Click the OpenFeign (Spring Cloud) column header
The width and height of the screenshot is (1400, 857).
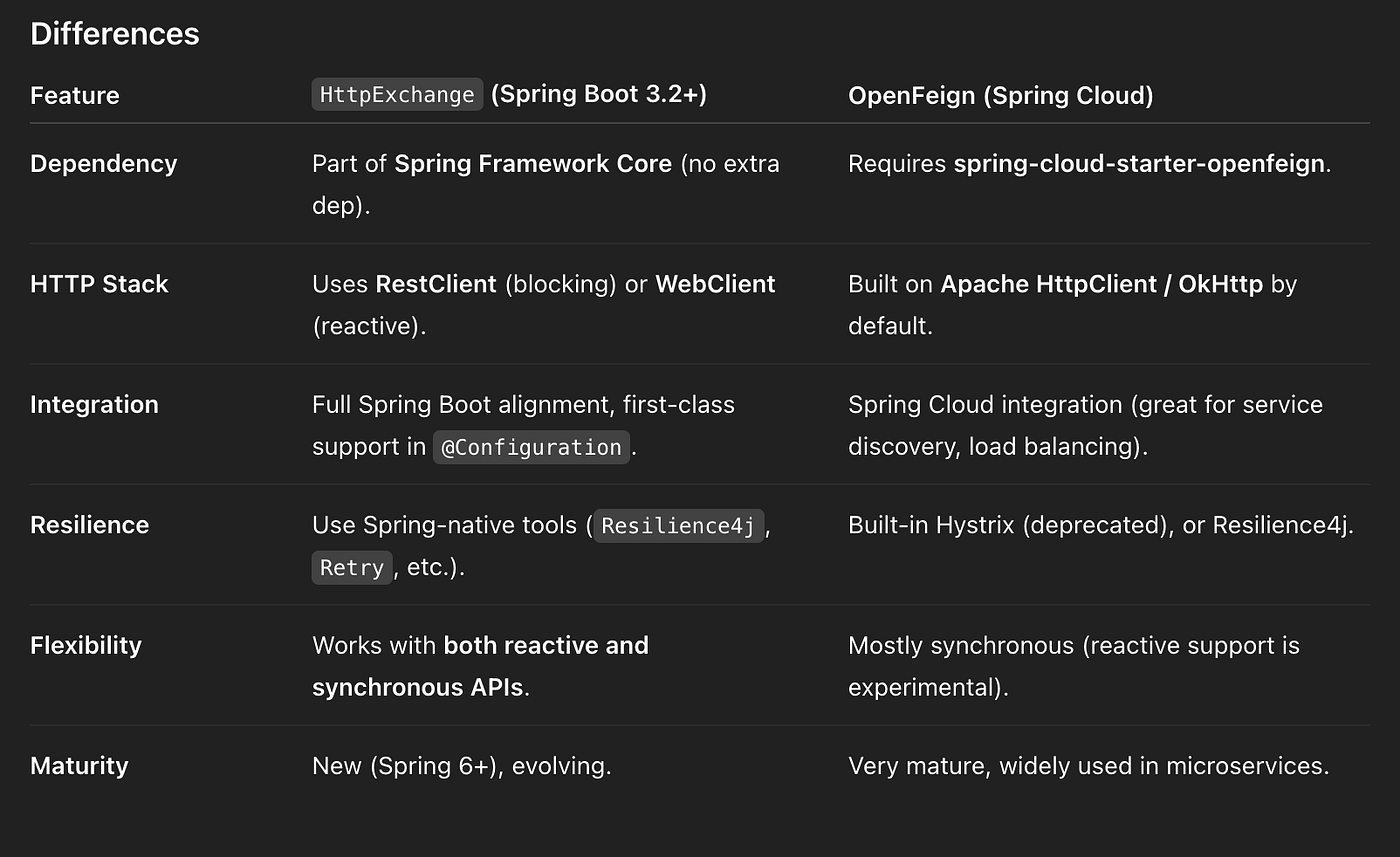coord(1001,96)
